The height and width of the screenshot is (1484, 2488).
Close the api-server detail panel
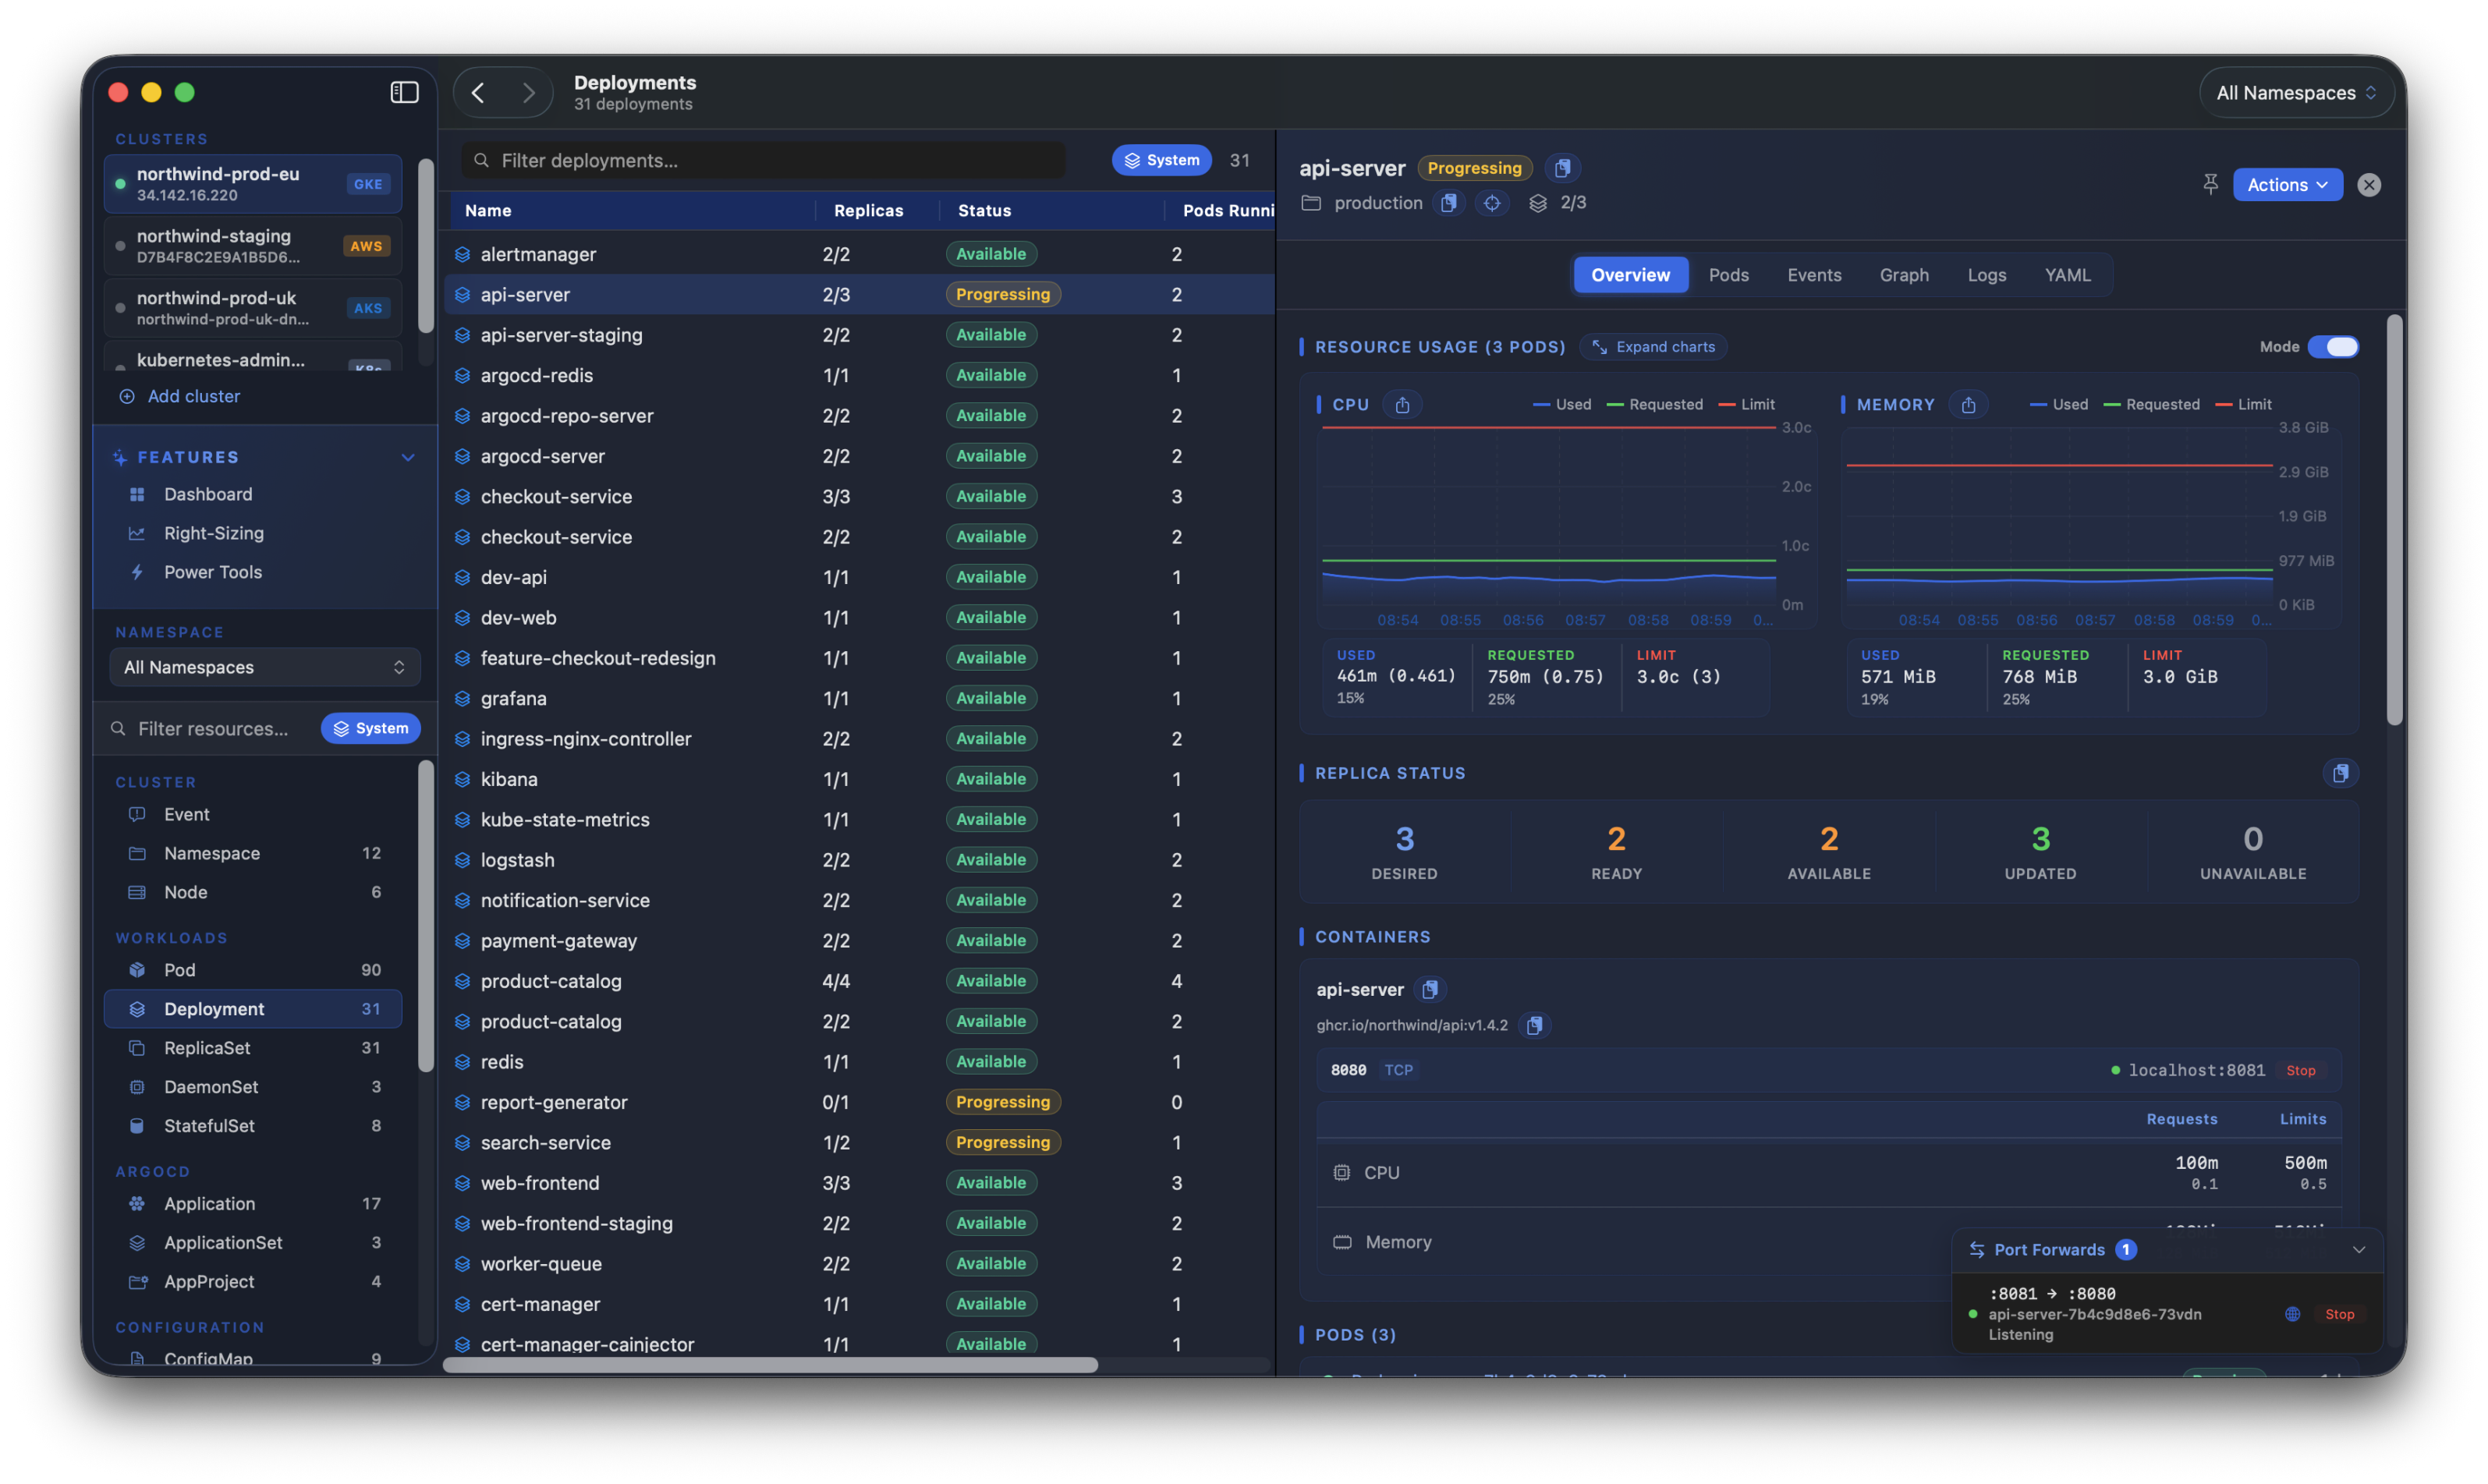click(2368, 185)
